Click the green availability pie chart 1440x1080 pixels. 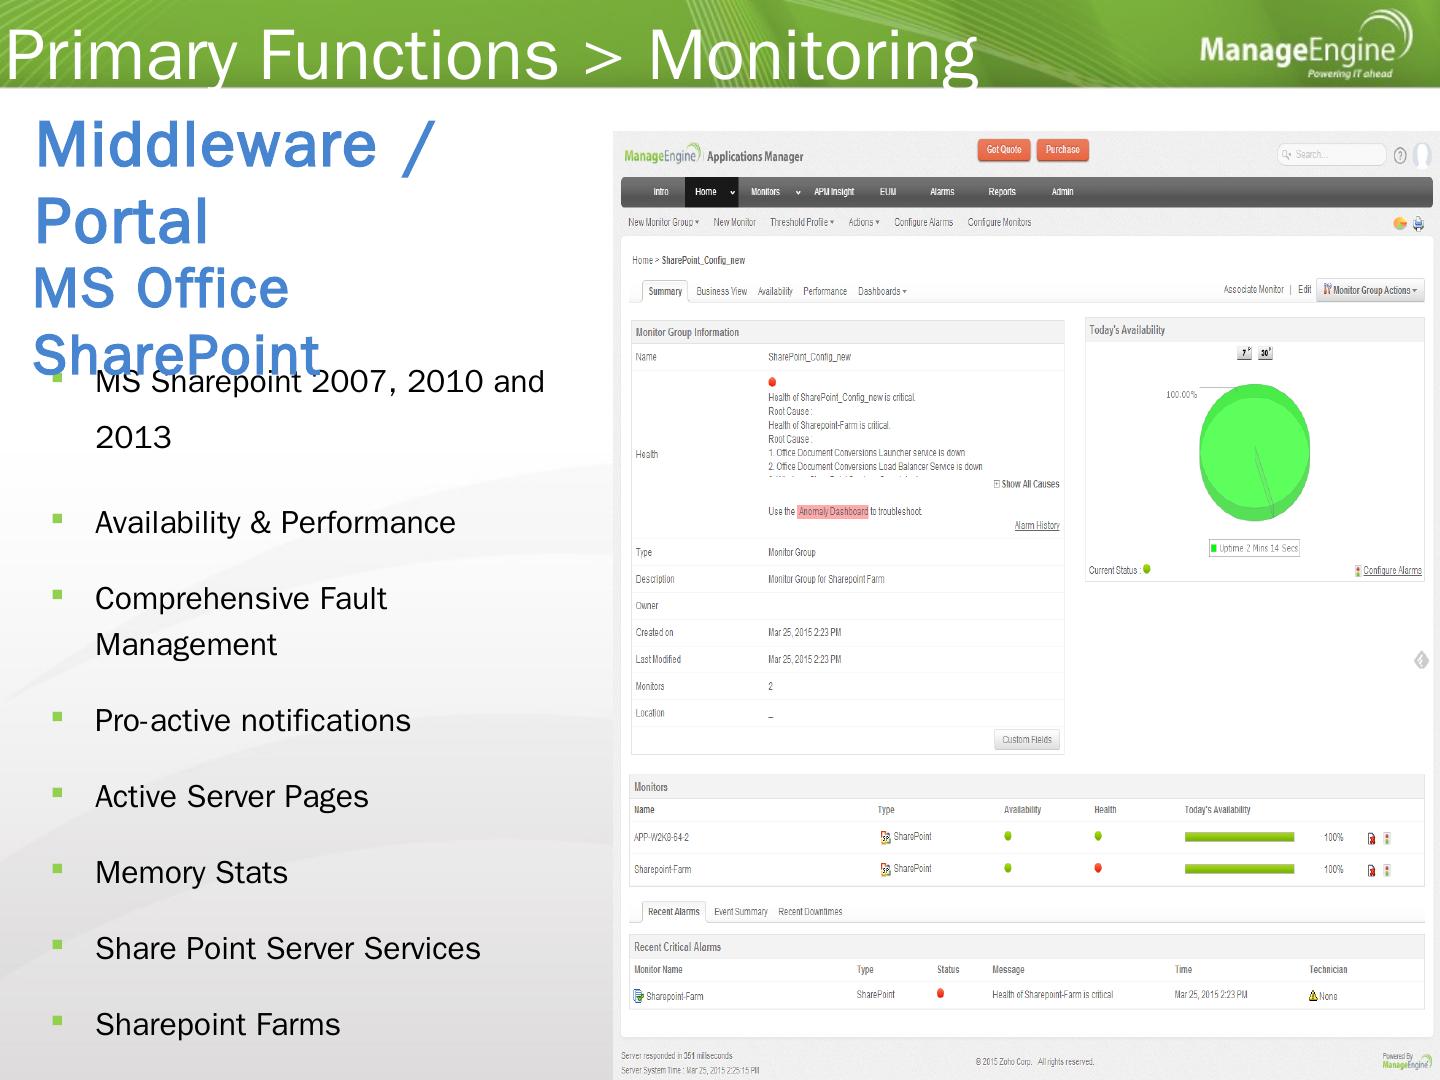[1254, 453]
